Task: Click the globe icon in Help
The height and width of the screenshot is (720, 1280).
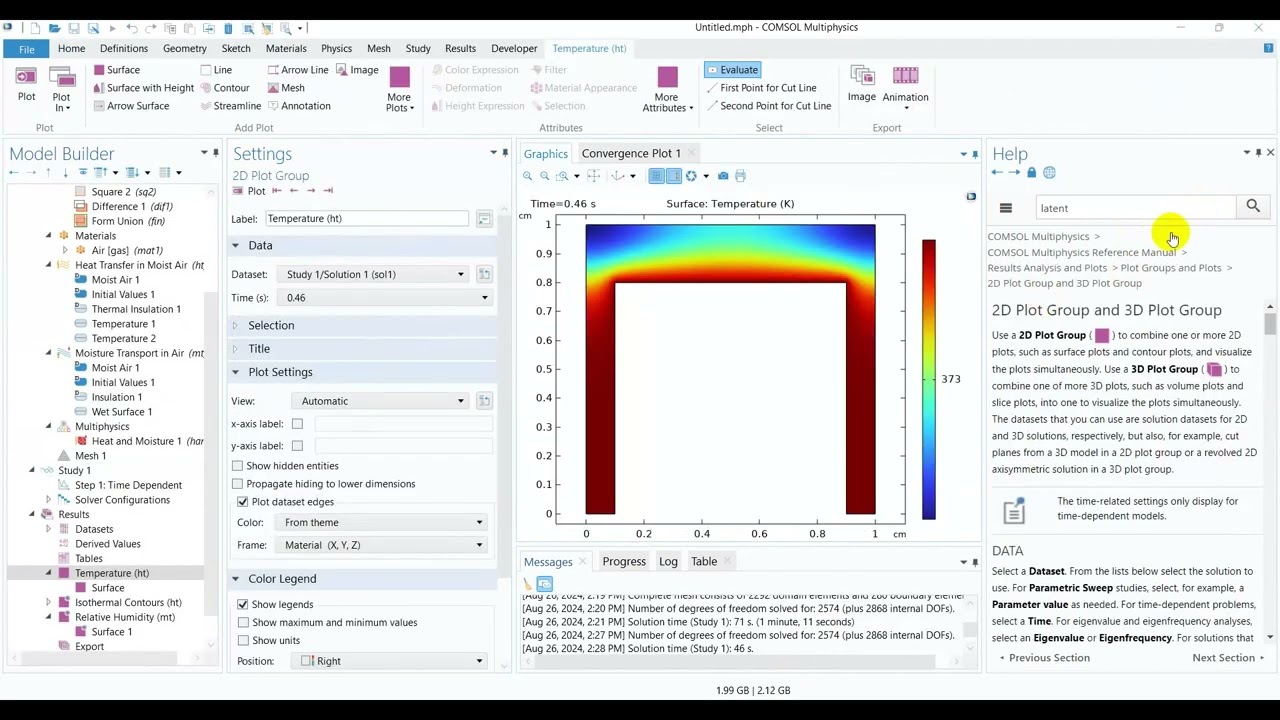Action: [x=1049, y=173]
